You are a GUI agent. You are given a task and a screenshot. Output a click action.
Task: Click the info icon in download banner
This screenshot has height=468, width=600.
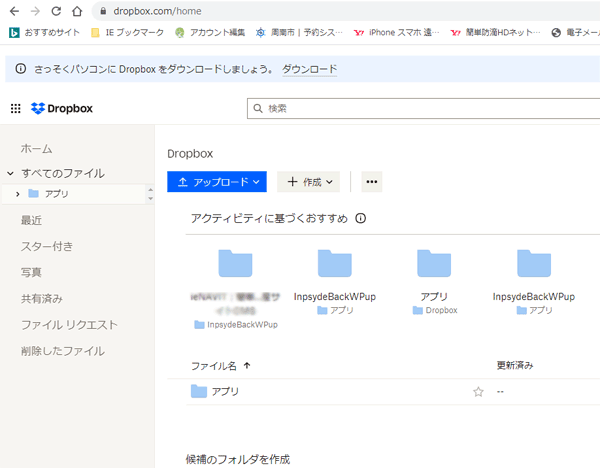(21, 69)
